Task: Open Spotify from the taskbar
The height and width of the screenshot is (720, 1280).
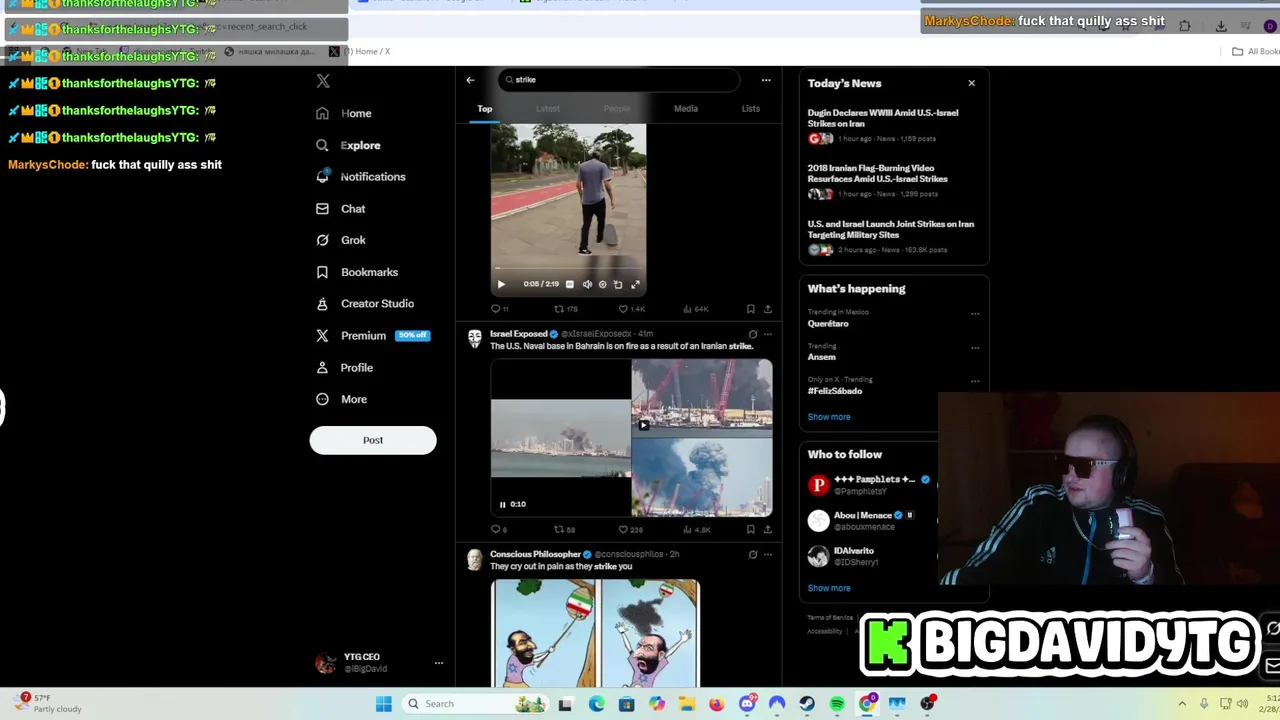Action: coord(837,704)
